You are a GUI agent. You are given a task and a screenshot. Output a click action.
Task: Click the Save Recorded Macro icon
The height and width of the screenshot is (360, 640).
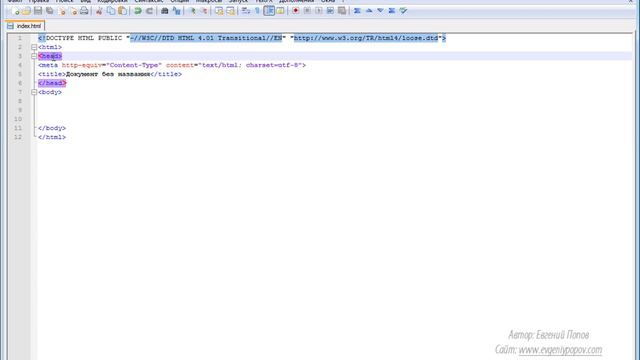(342, 11)
